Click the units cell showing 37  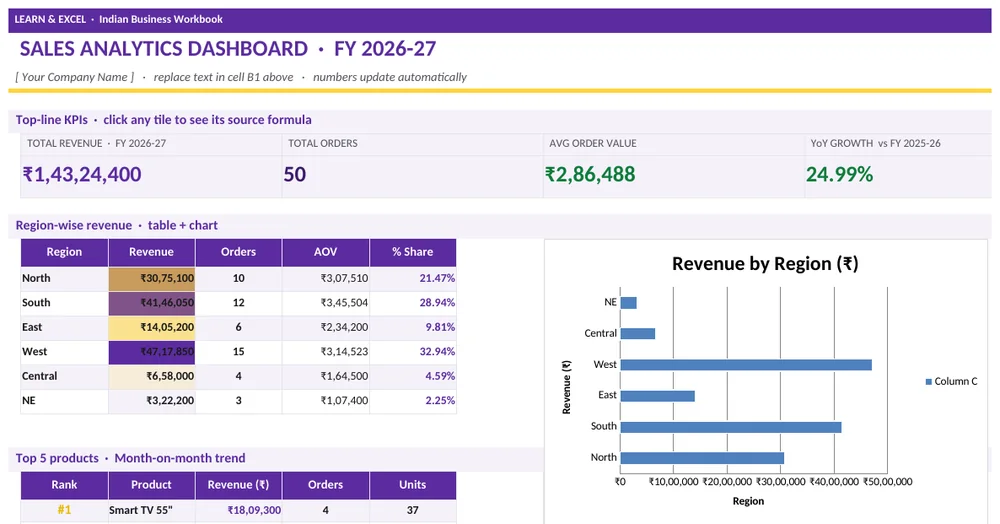click(x=413, y=510)
